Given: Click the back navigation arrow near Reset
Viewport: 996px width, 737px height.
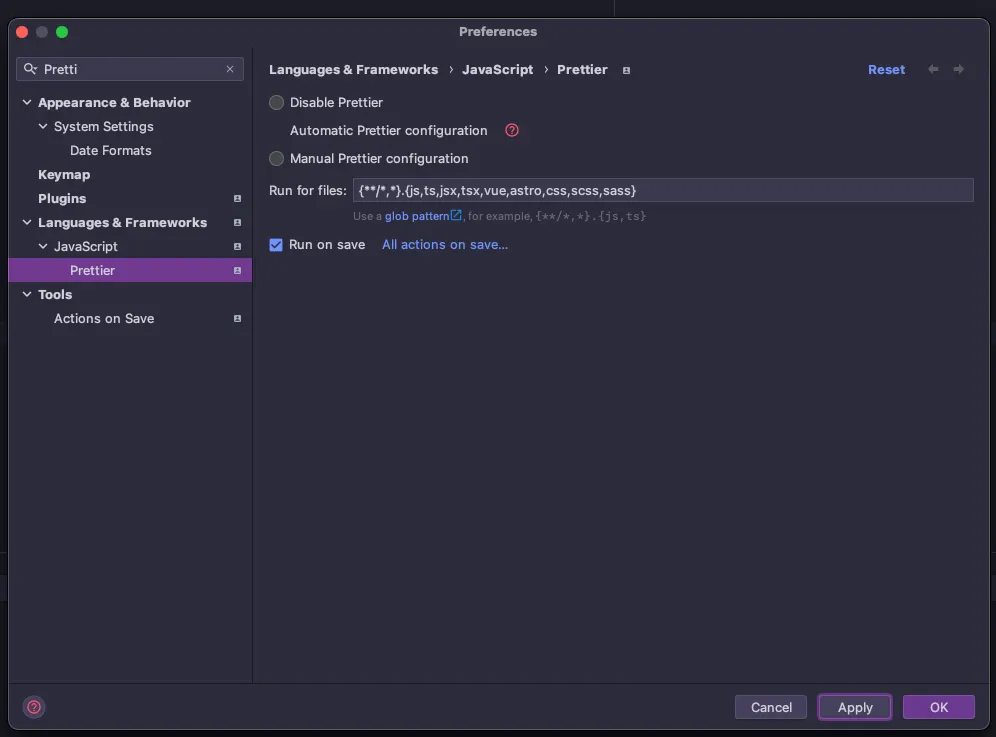Looking at the screenshot, I should click(x=933, y=69).
